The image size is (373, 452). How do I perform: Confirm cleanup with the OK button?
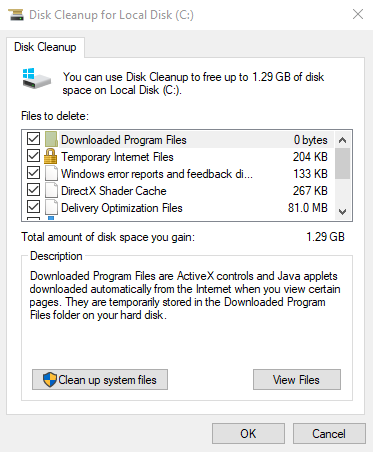coord(248,433)
